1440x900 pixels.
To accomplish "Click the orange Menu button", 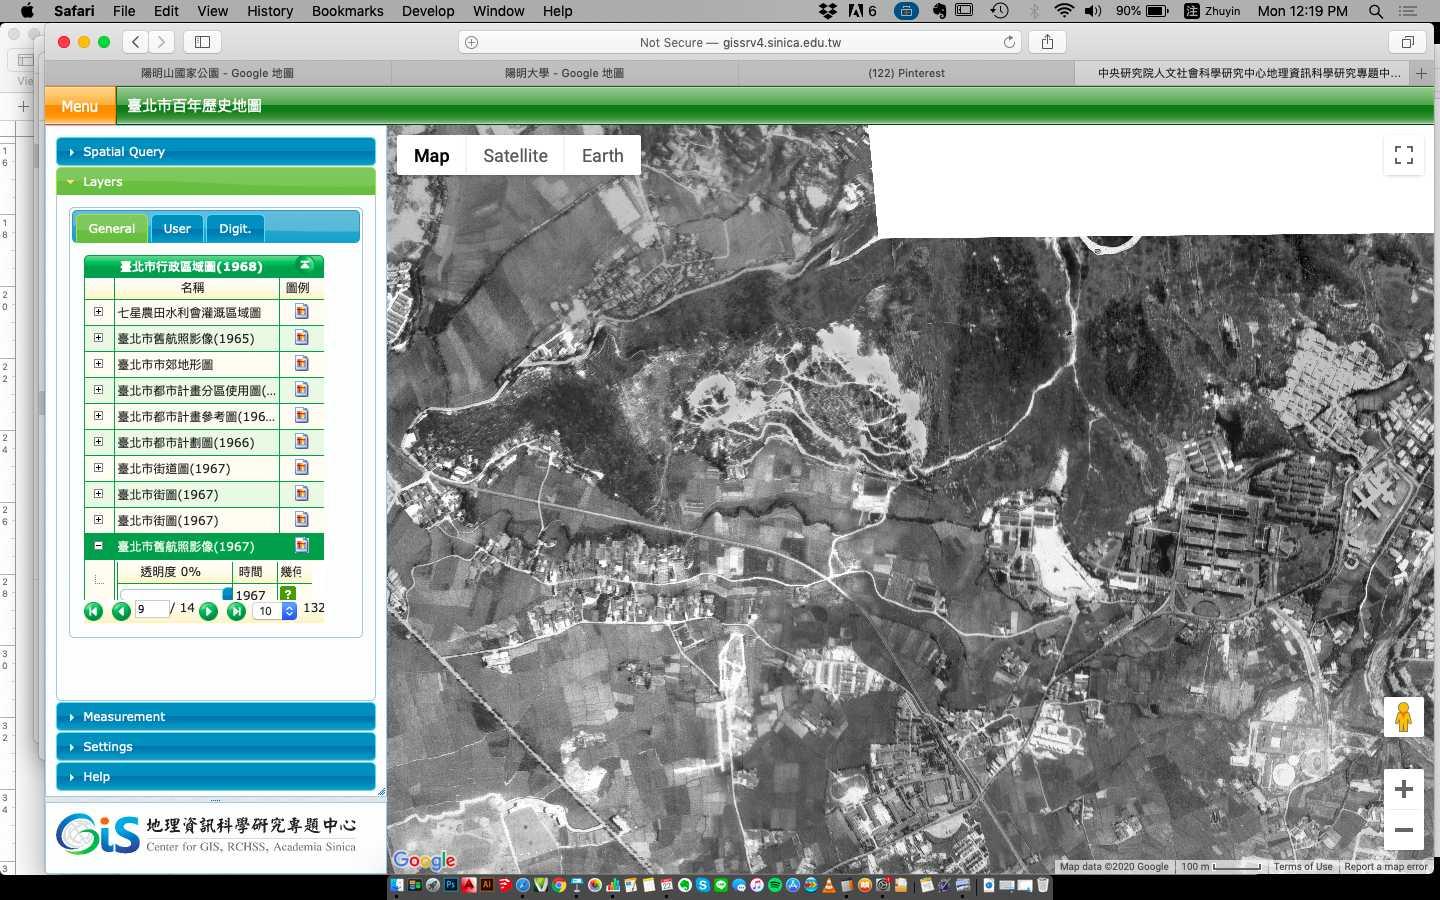I will coord(80,106).
